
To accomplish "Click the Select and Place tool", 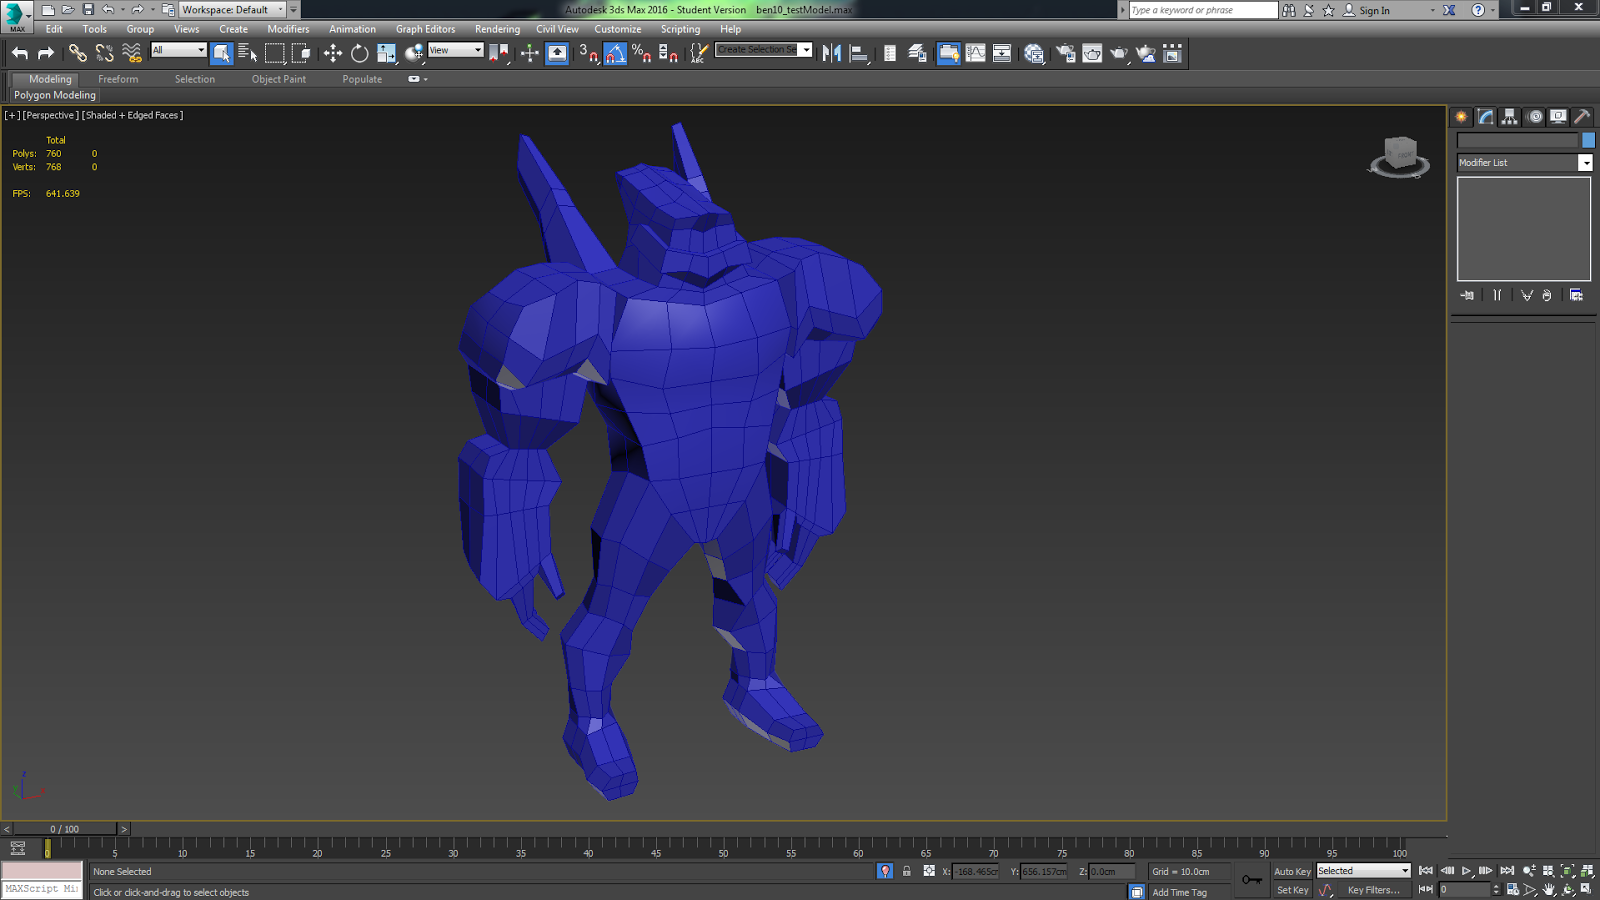I will click(414, 53).
